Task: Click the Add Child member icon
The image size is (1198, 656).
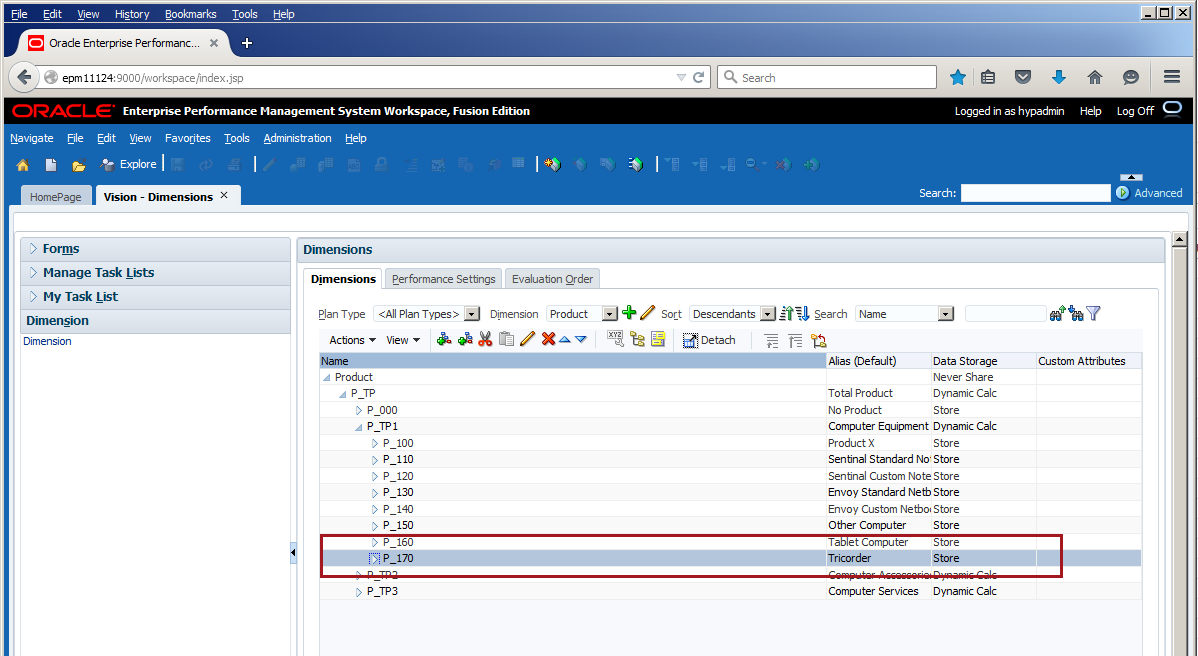Action: click(x=444, y=340)
